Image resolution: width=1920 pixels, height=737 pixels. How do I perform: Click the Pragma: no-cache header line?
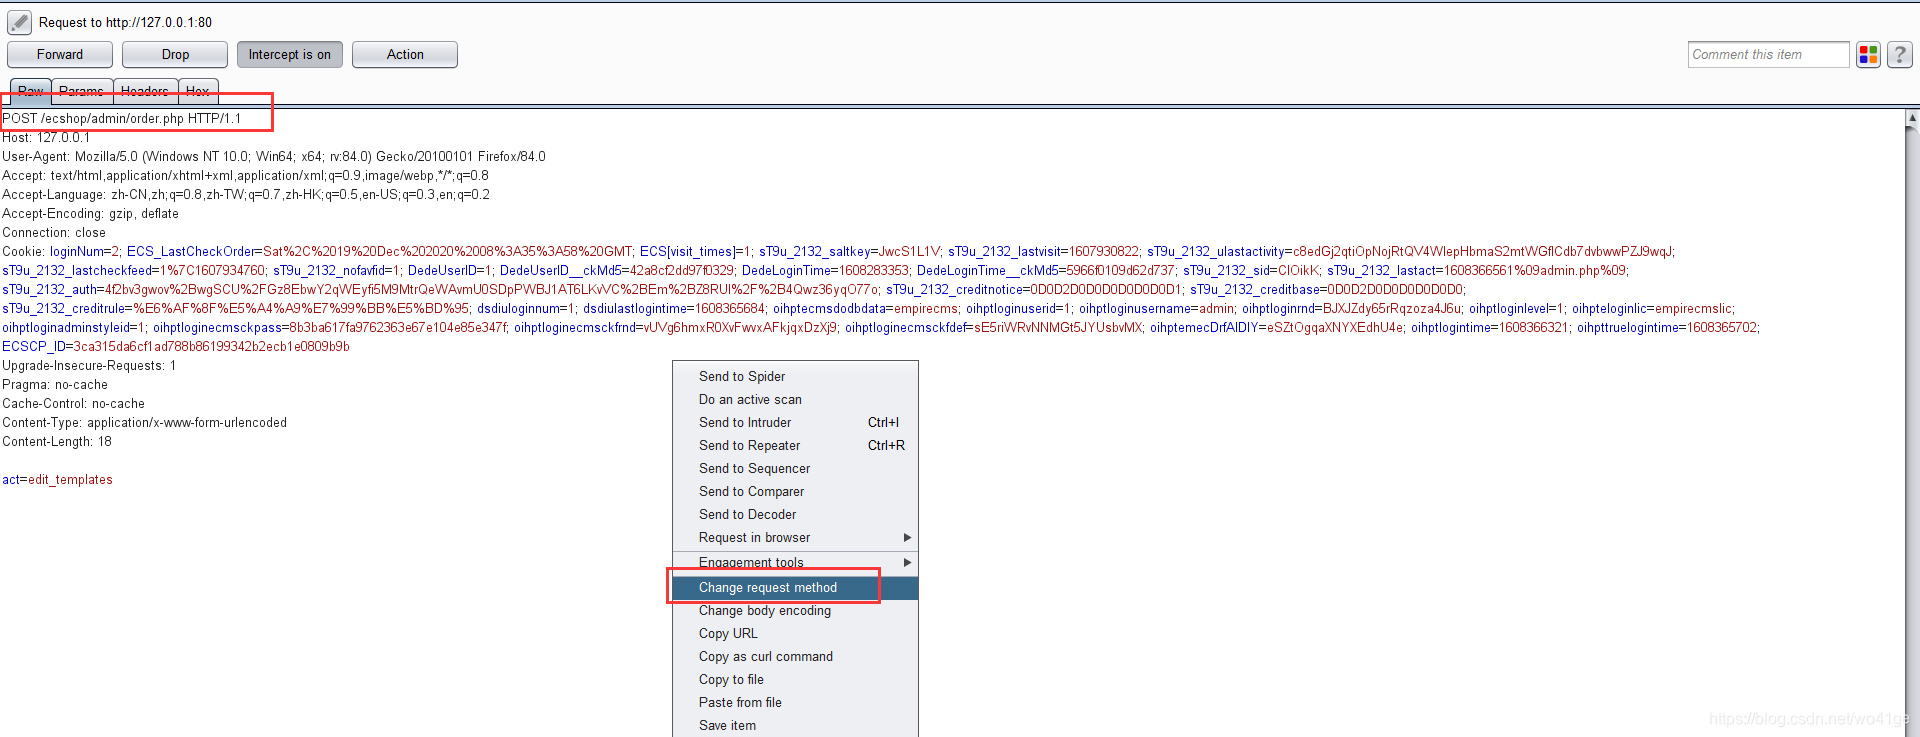point(55,384)
